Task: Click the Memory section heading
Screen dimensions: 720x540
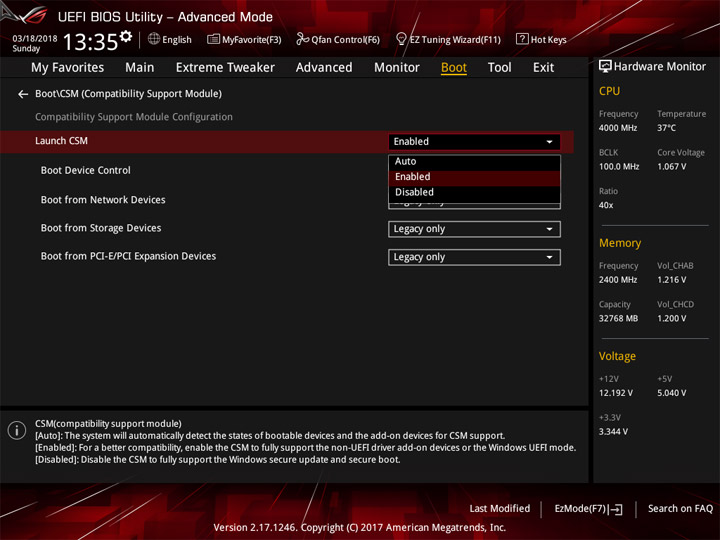Action: 620,243
